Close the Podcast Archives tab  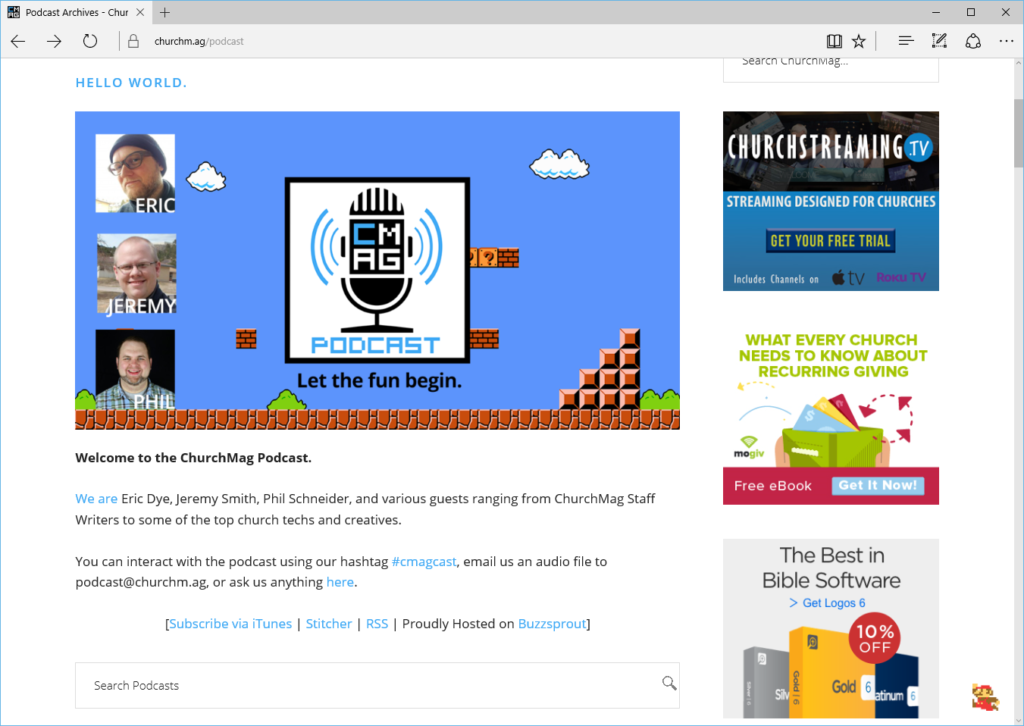pos(140,12)
